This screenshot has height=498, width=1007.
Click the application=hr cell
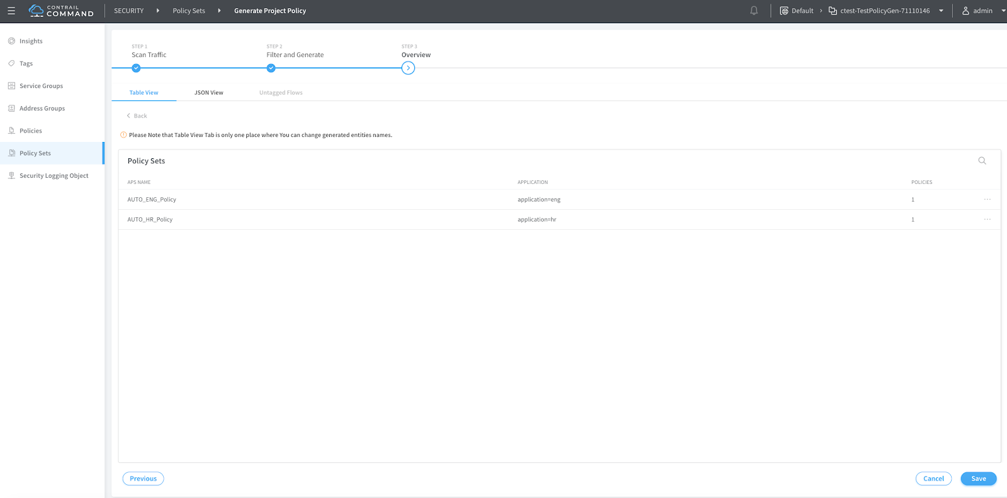[537, 220]
